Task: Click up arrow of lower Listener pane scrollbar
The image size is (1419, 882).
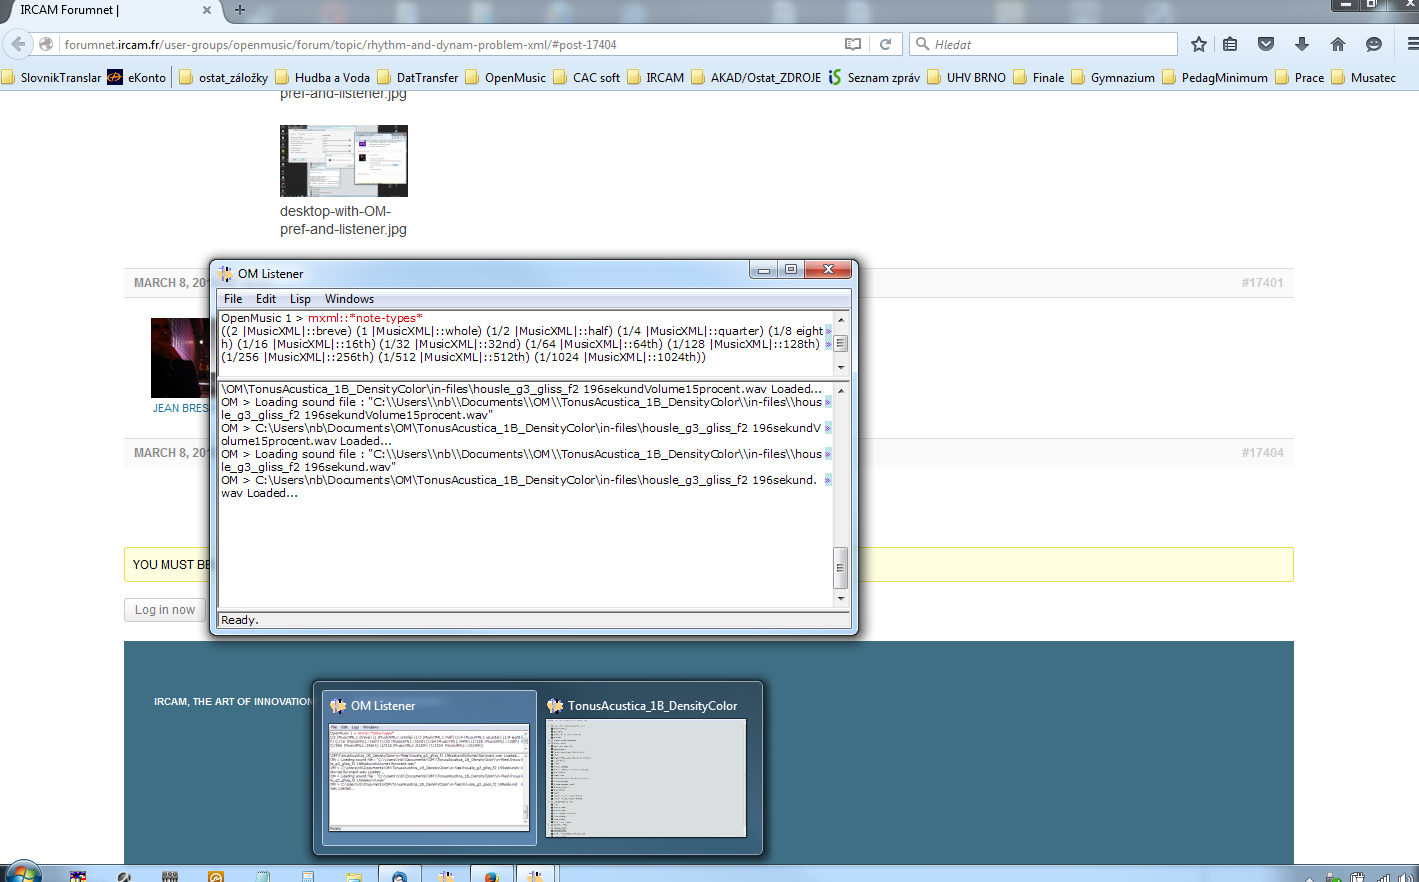Action: pyautogui.click(x=841, y=390)
